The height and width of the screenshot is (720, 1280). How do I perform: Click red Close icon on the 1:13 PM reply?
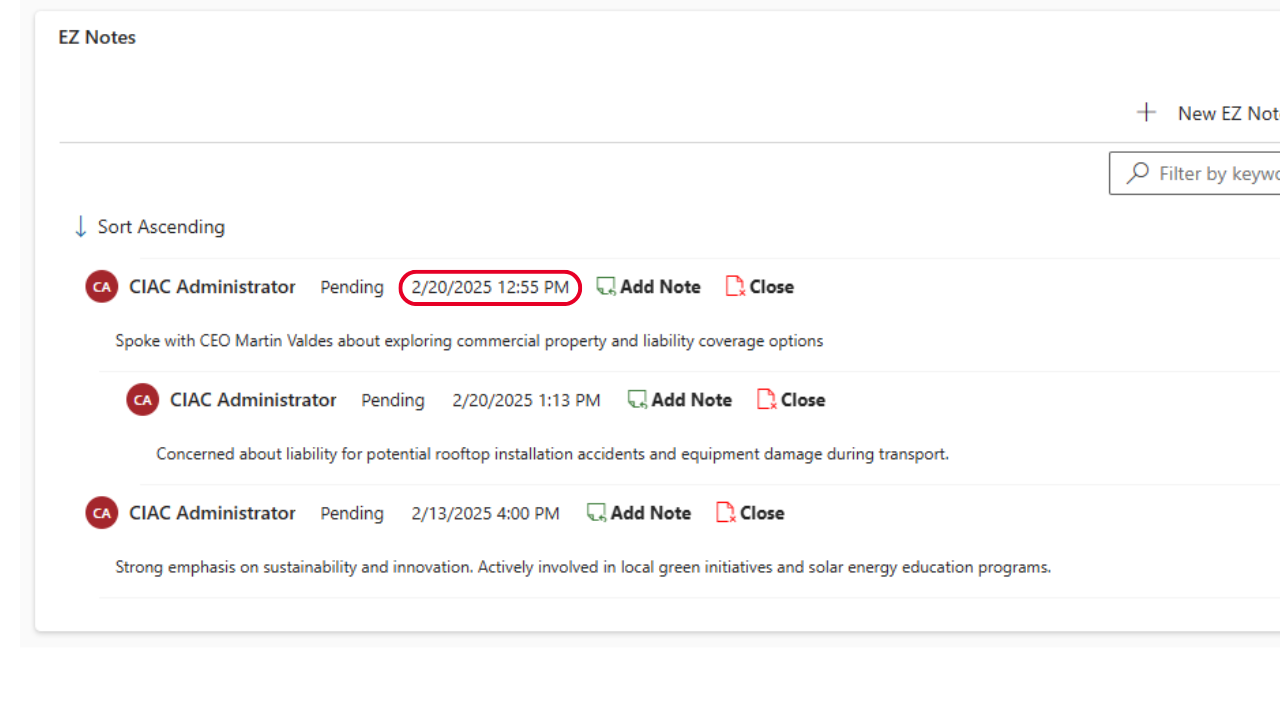[766, 400]
